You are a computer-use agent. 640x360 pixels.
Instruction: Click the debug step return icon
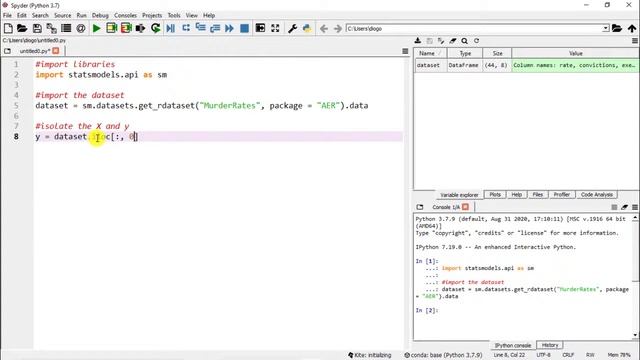tap(215, 28)
